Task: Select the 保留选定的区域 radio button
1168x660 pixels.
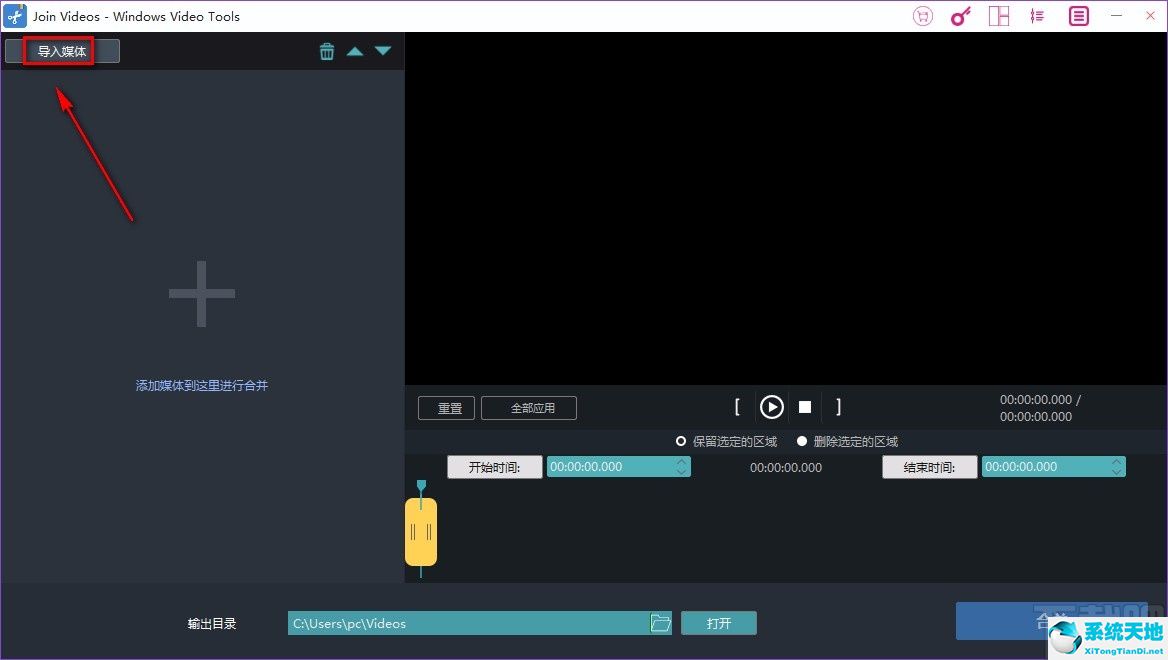Action: click(x=681, y=441)
